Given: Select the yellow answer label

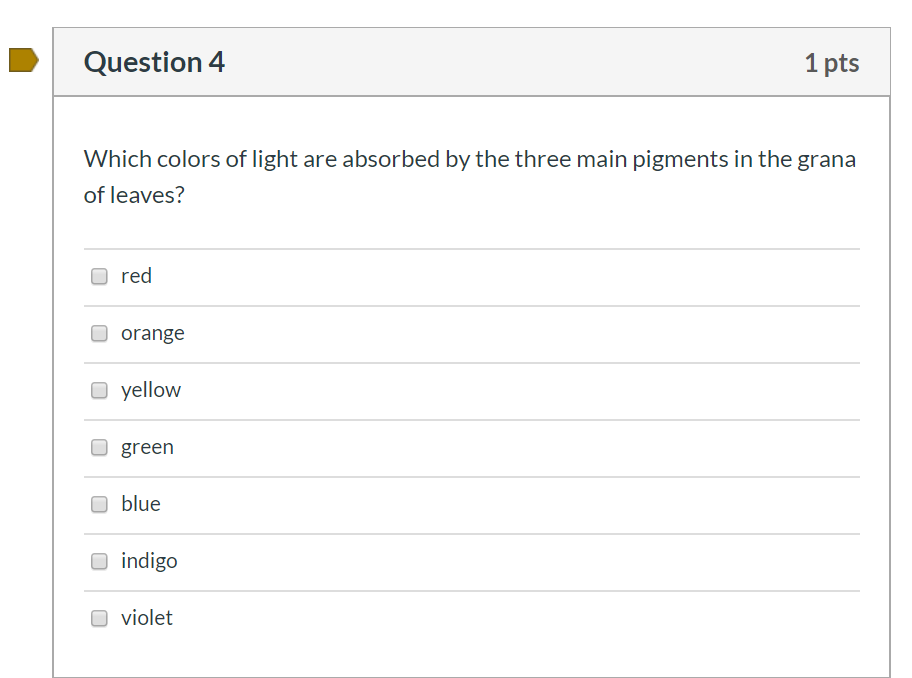Looking at the screenshot, I should tap(150, 390).
